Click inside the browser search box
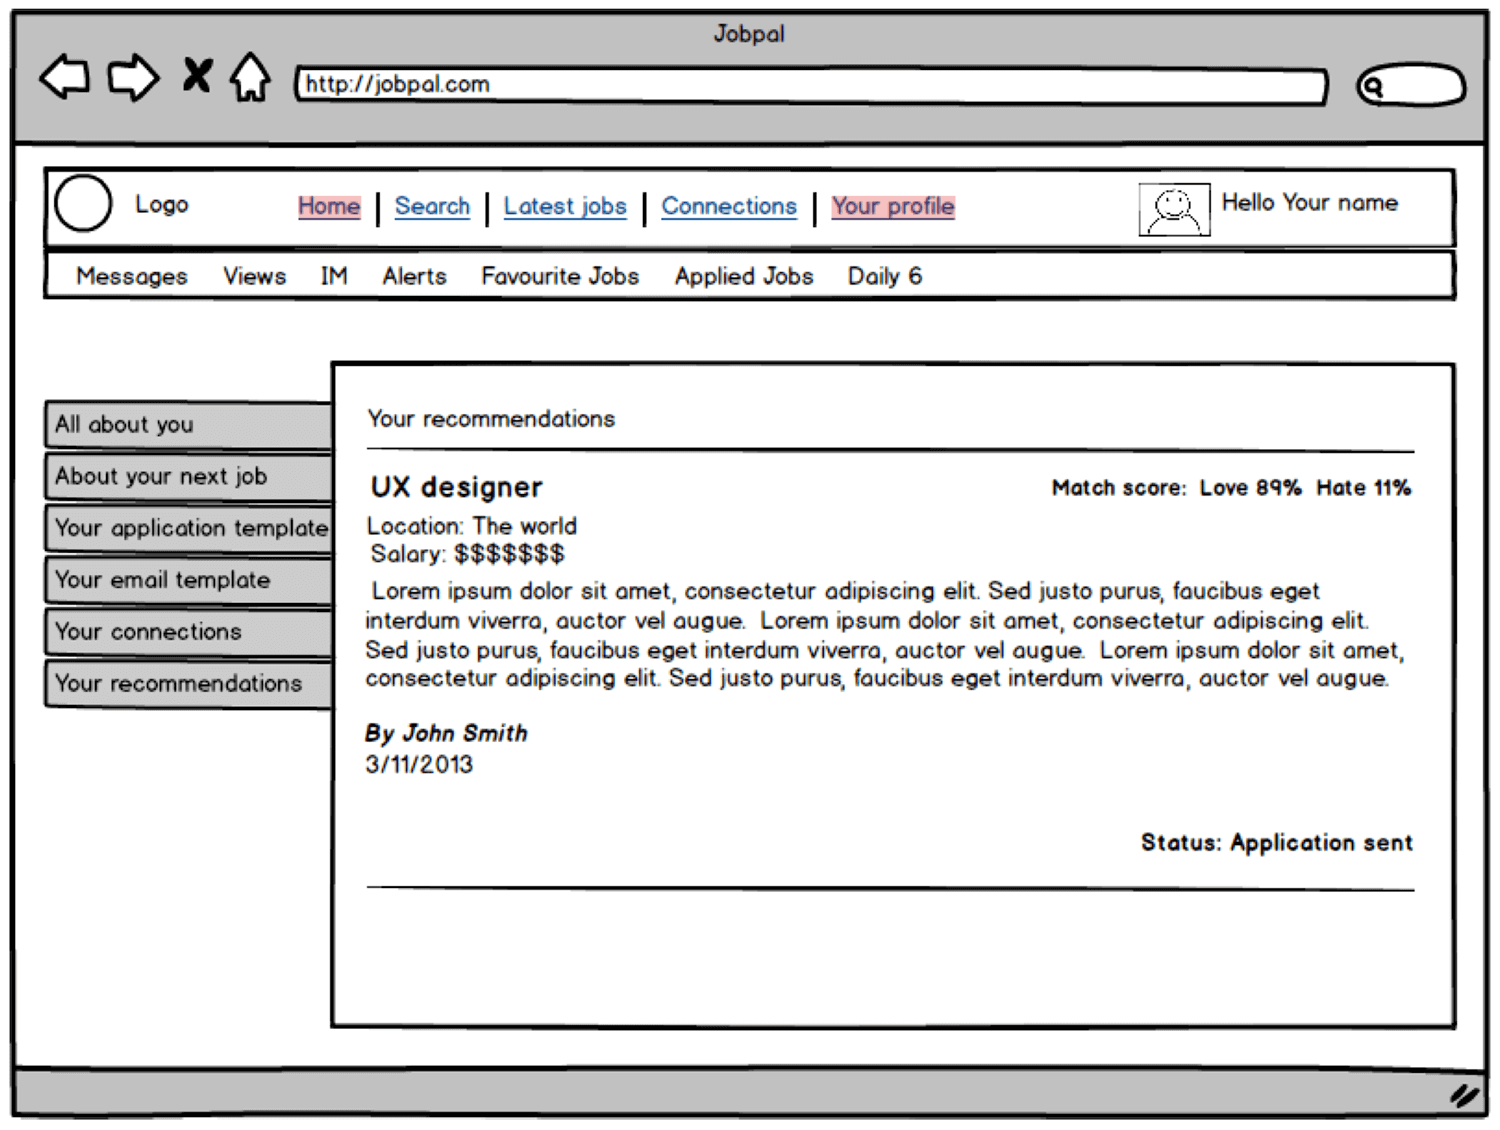Screen dimensions: 1500x1130 (1411, 86)
